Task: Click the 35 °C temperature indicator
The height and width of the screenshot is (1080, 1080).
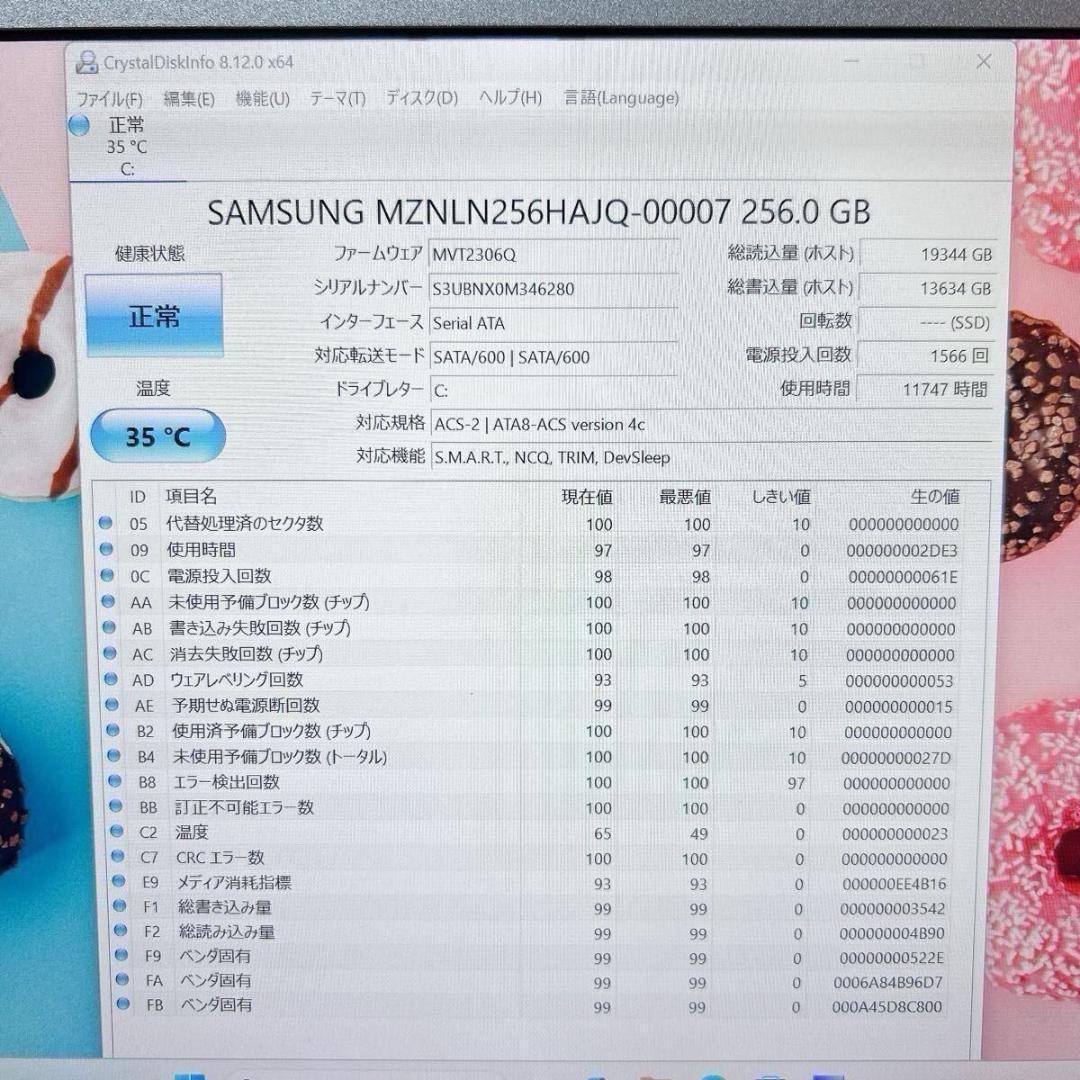Action: [x=156, y=436]
